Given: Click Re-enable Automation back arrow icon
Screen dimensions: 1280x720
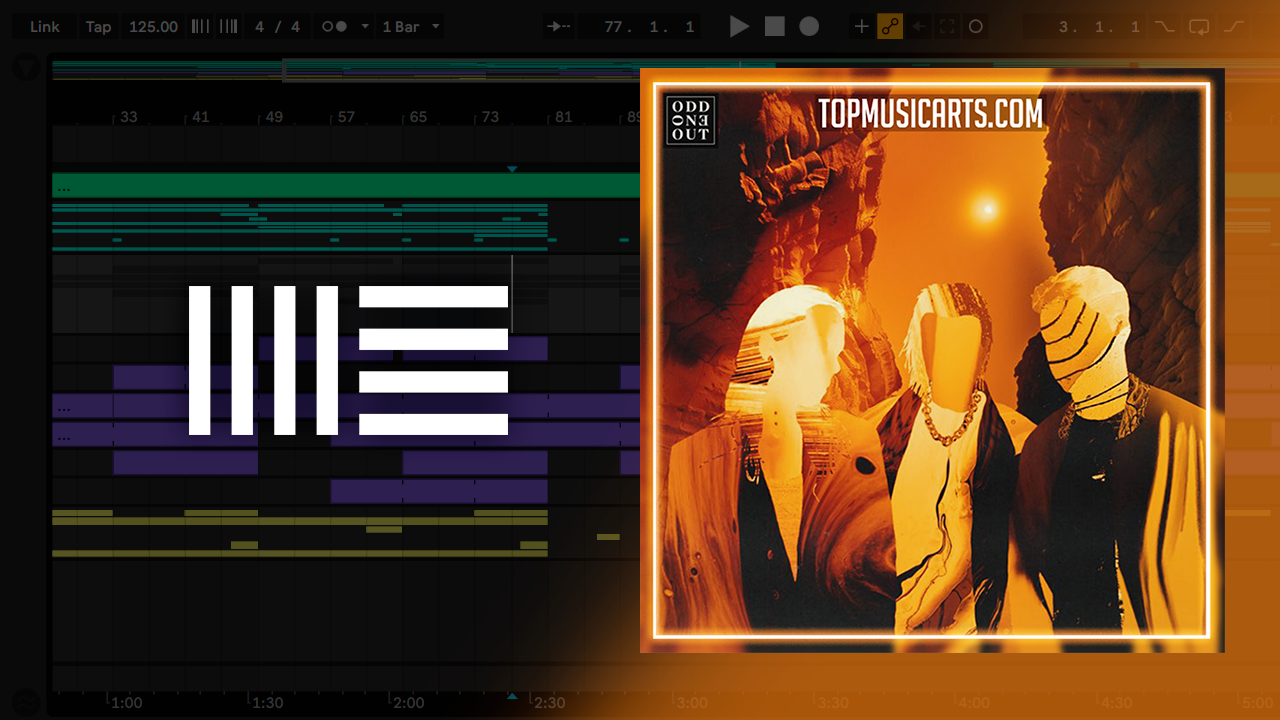Looking at the screenshot, I should pos(919,27).
